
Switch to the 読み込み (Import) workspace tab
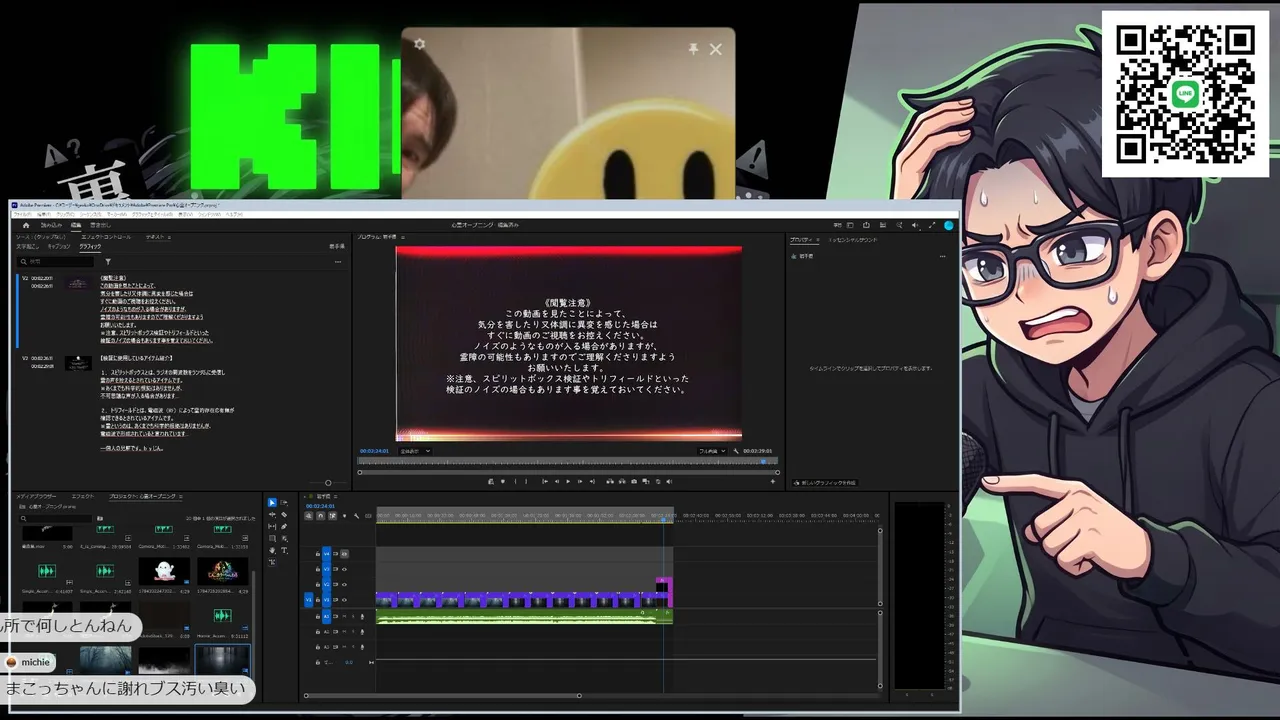pos(51,225)
